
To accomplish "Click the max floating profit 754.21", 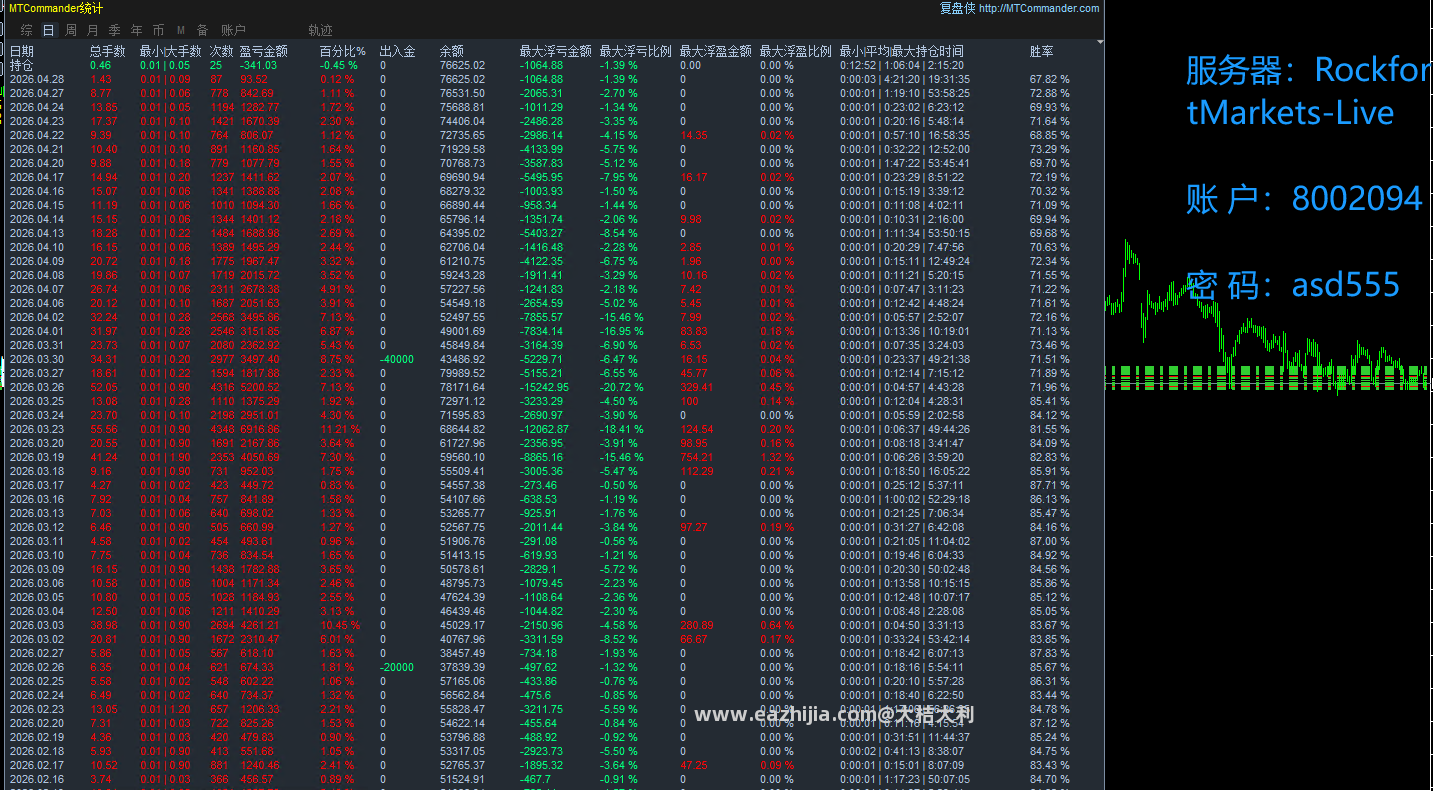I will click(x=698, y=457).
